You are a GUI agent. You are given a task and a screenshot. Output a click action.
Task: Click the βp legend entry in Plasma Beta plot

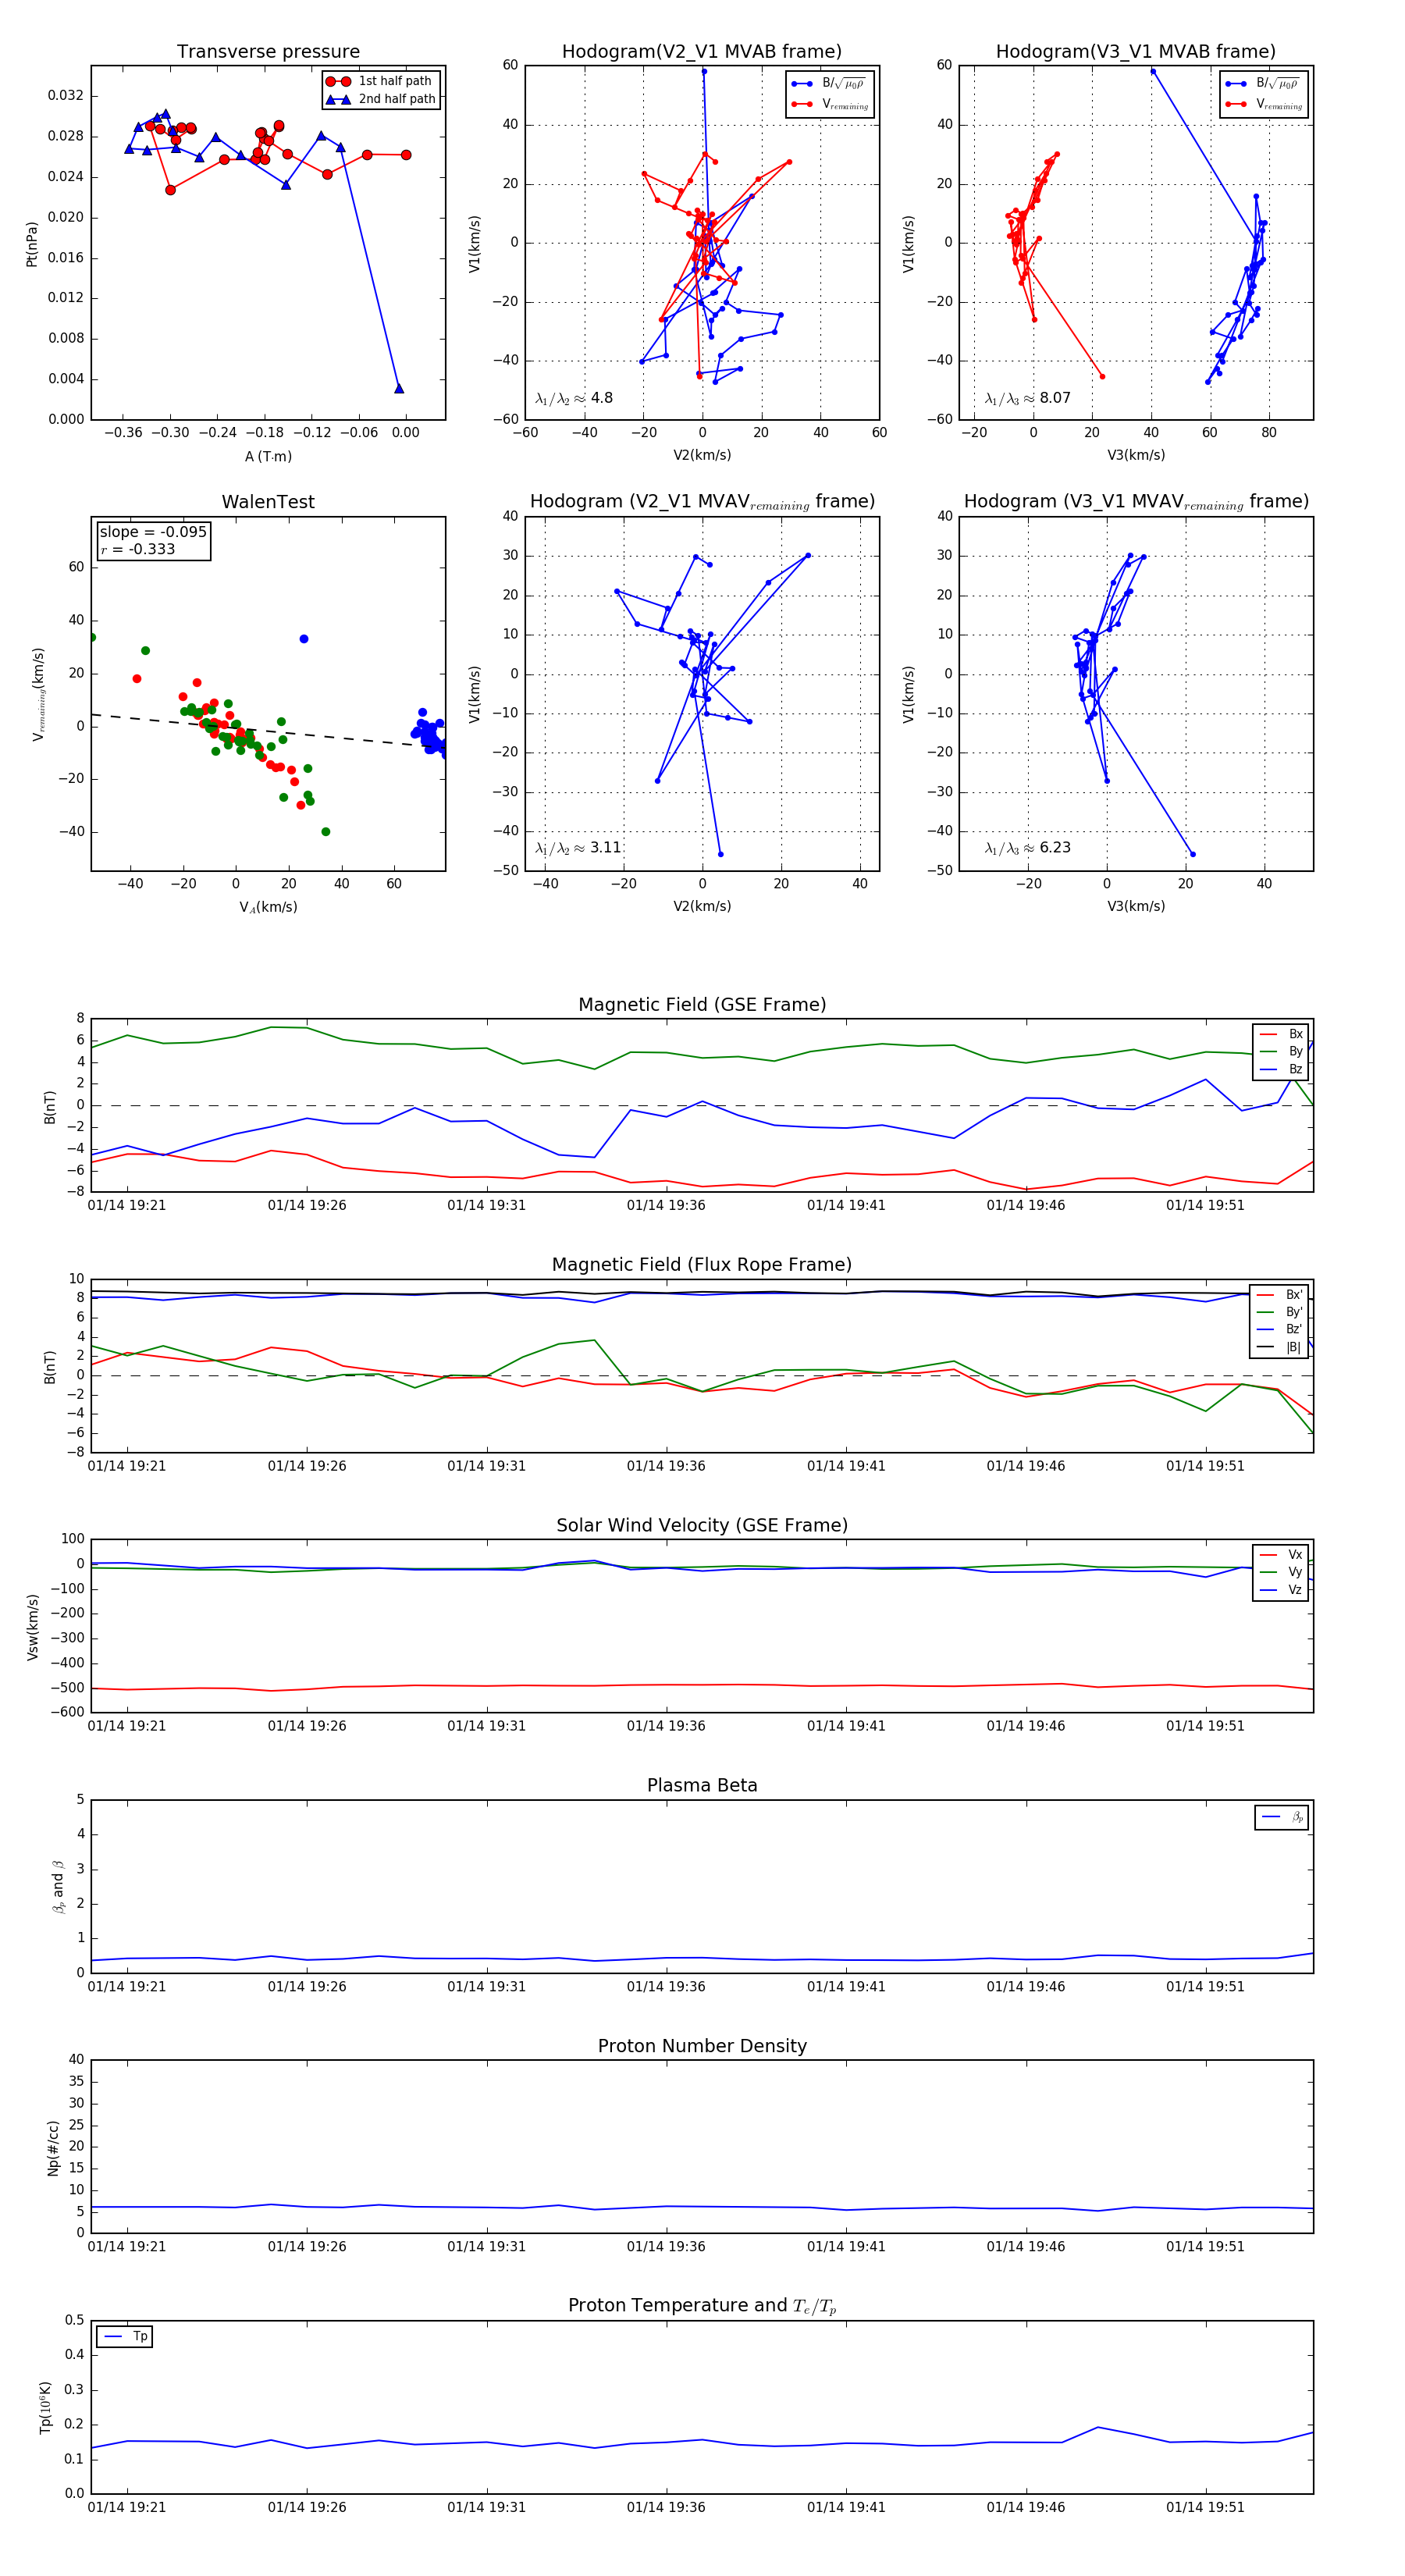pos(1282,1817)
